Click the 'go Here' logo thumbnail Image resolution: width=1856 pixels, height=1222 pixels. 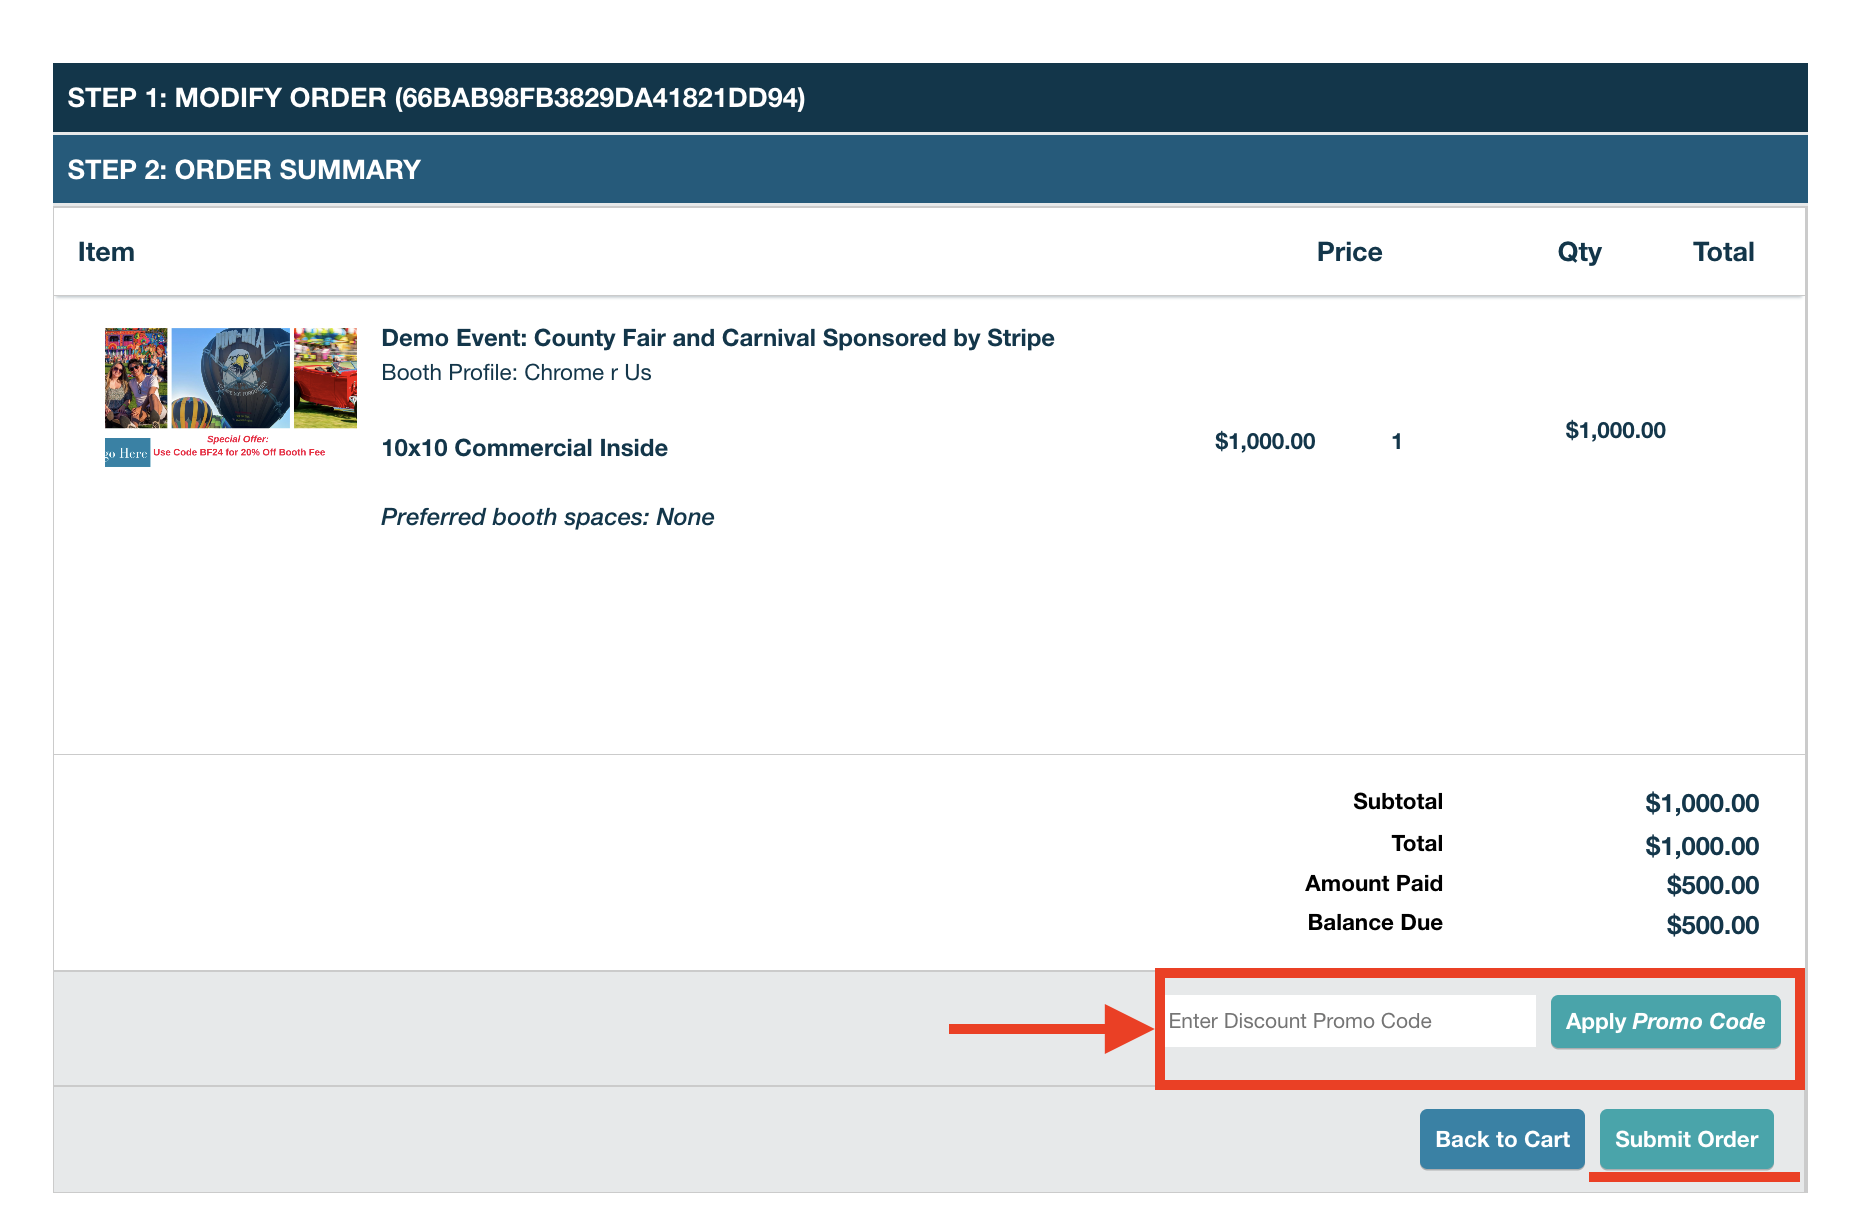(x=126, y=452)
